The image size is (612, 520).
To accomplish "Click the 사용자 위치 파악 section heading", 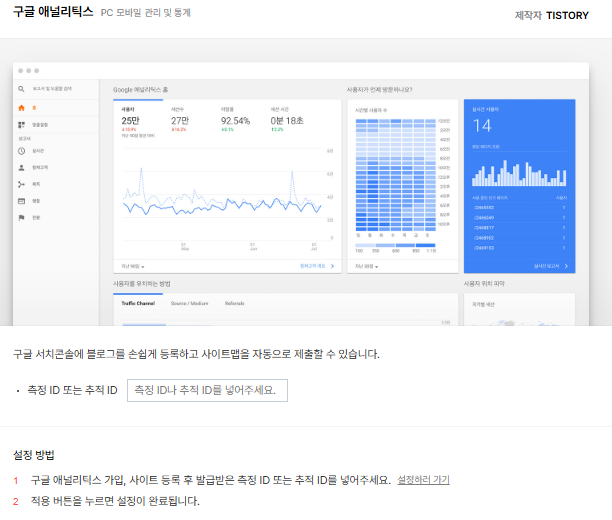I will pos(484,283).
